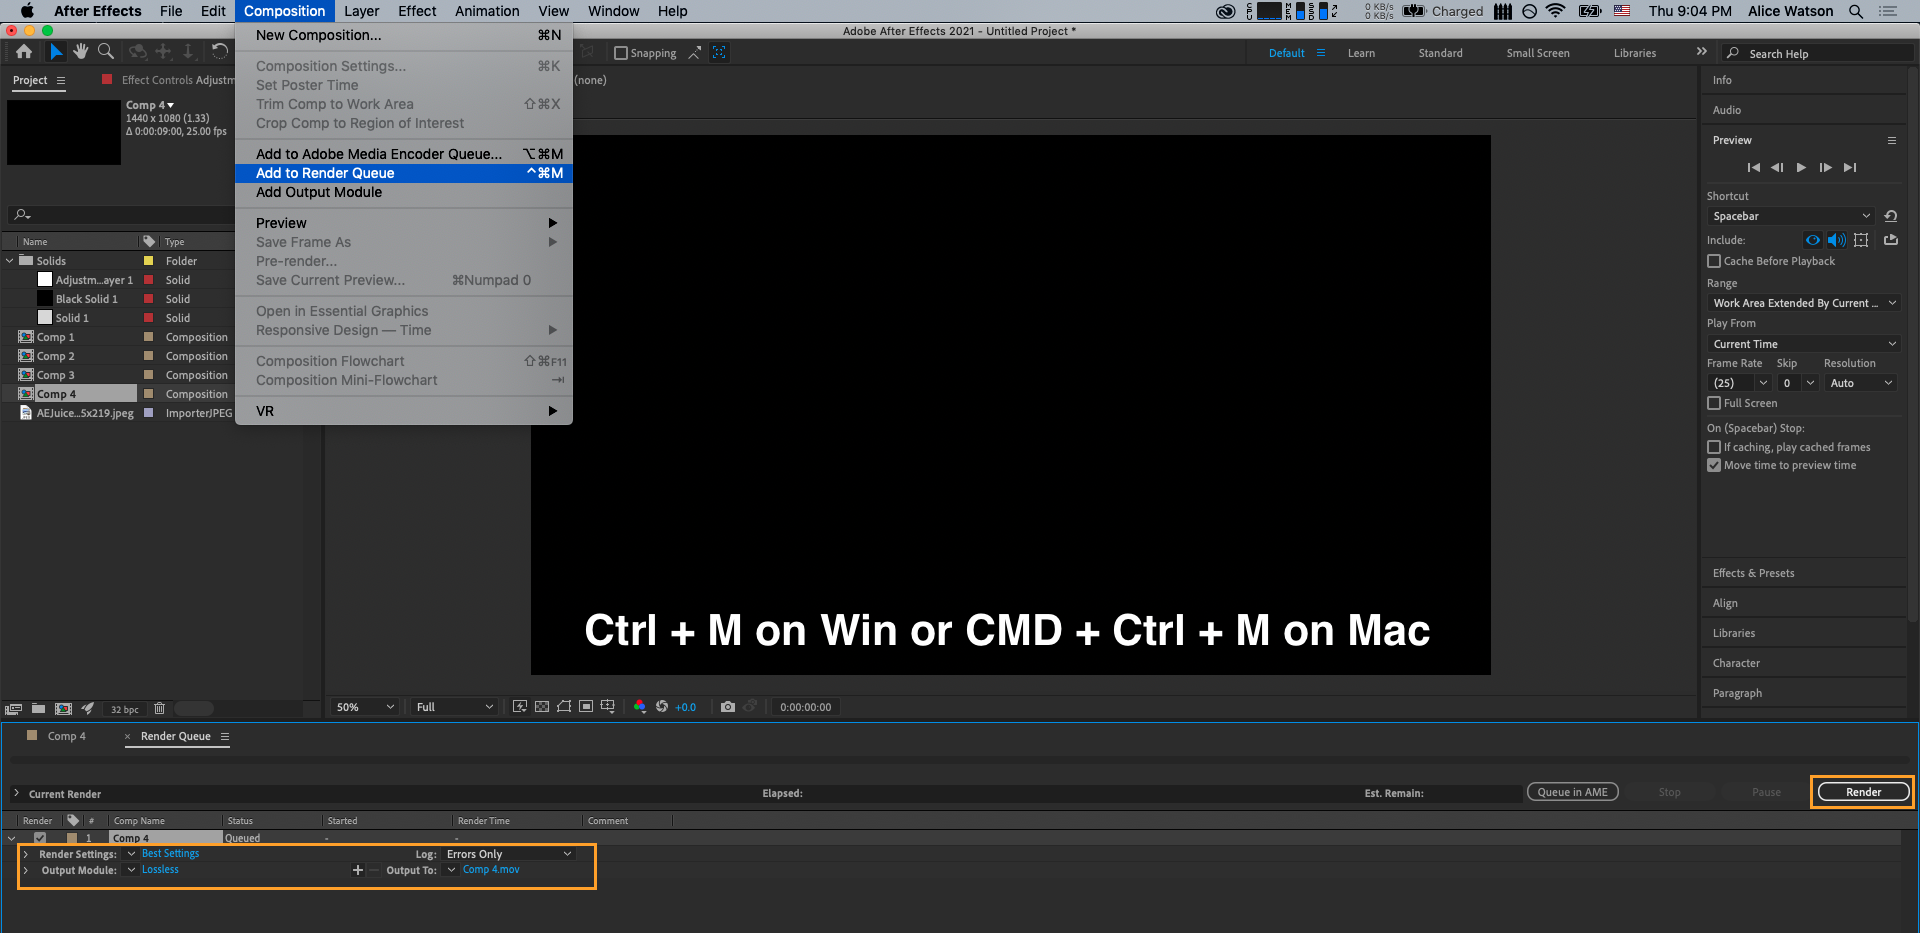The height and width of the screenshot is (933, 1920).
Task: Create a new folder in Project panel
Action: point(38,708)
